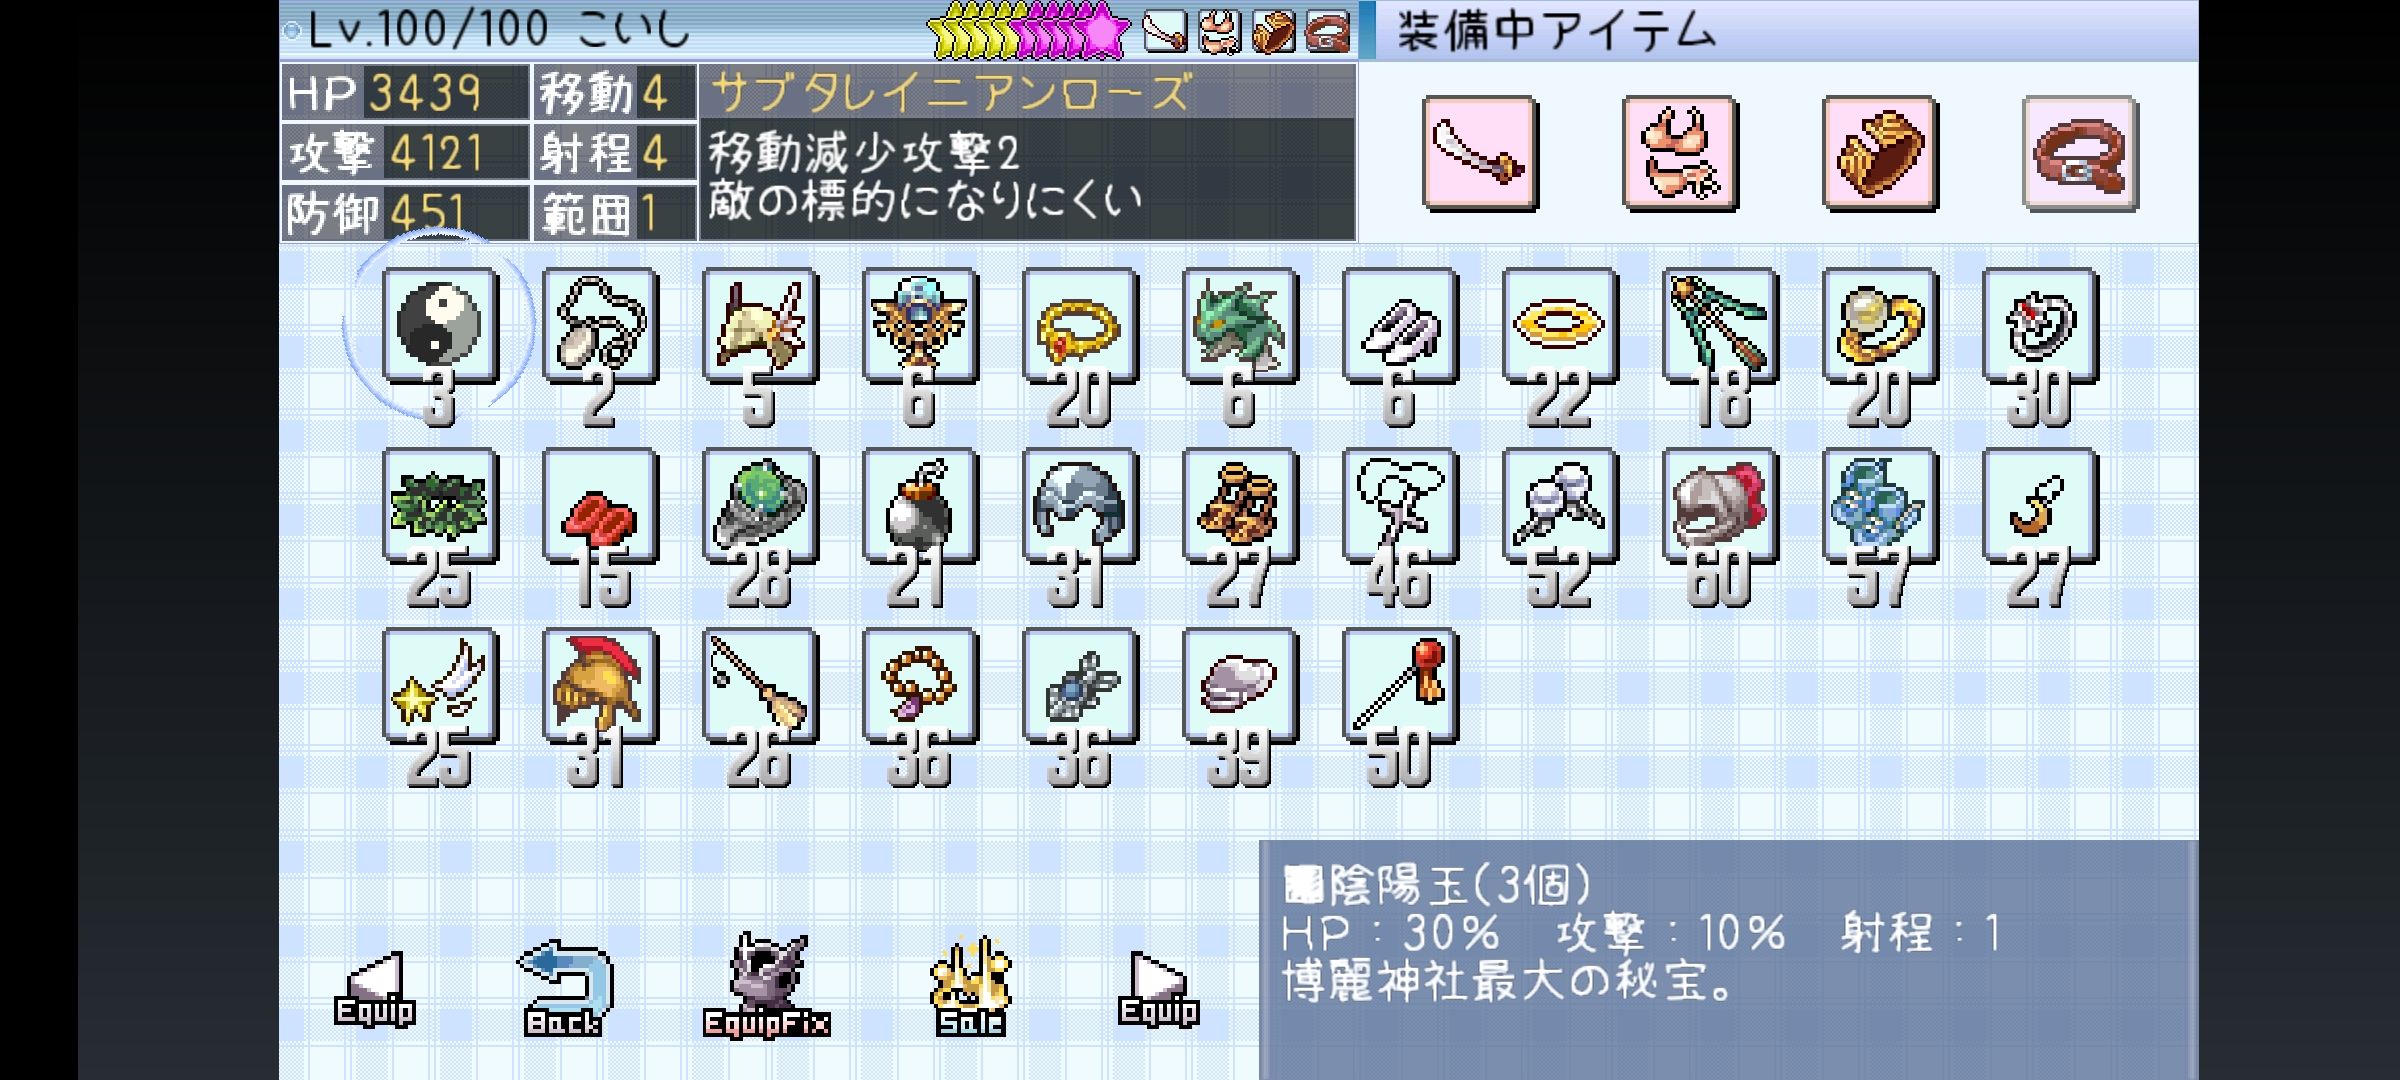
Task: Choose the red-tipped staff item
Action: coord(1400,685)
